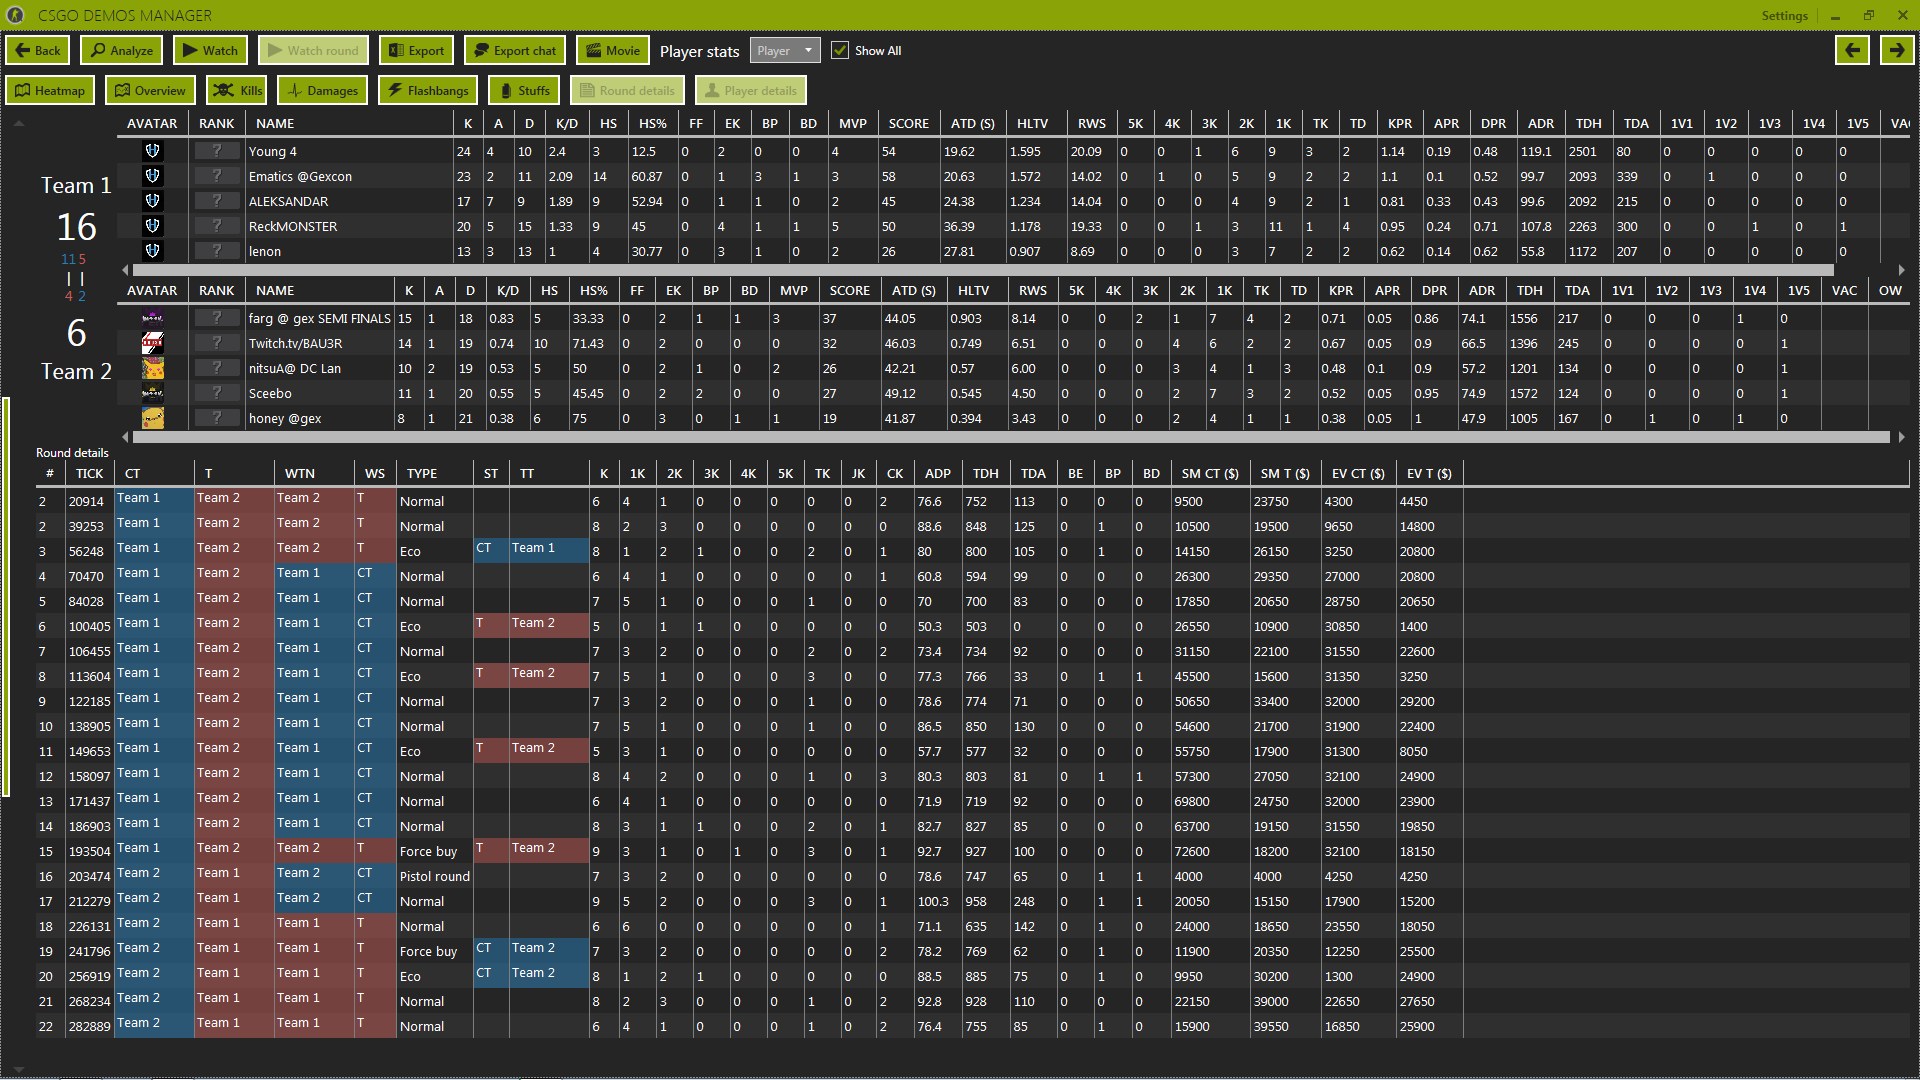The height and width of the screenshot is (1080, 1920).
Task: Select player name Ematics @Gexcon
Action: [300, 176]
